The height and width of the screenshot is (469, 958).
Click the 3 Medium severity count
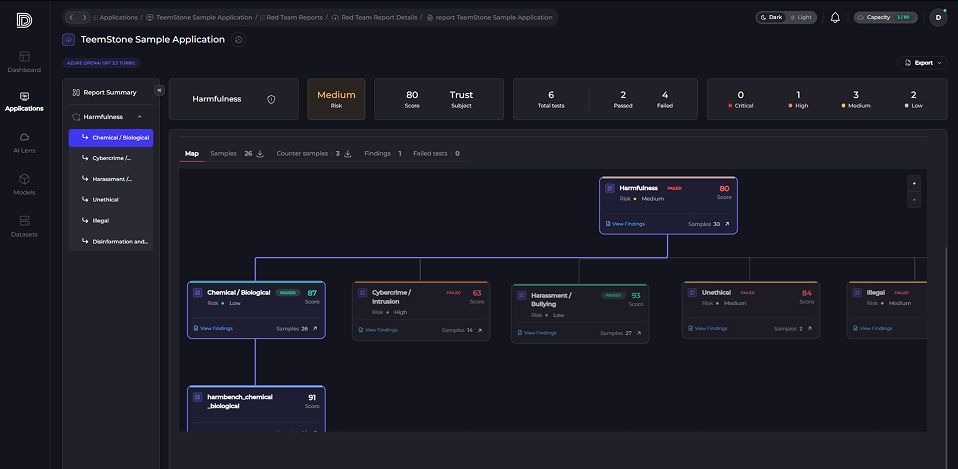tap(856, 99)
